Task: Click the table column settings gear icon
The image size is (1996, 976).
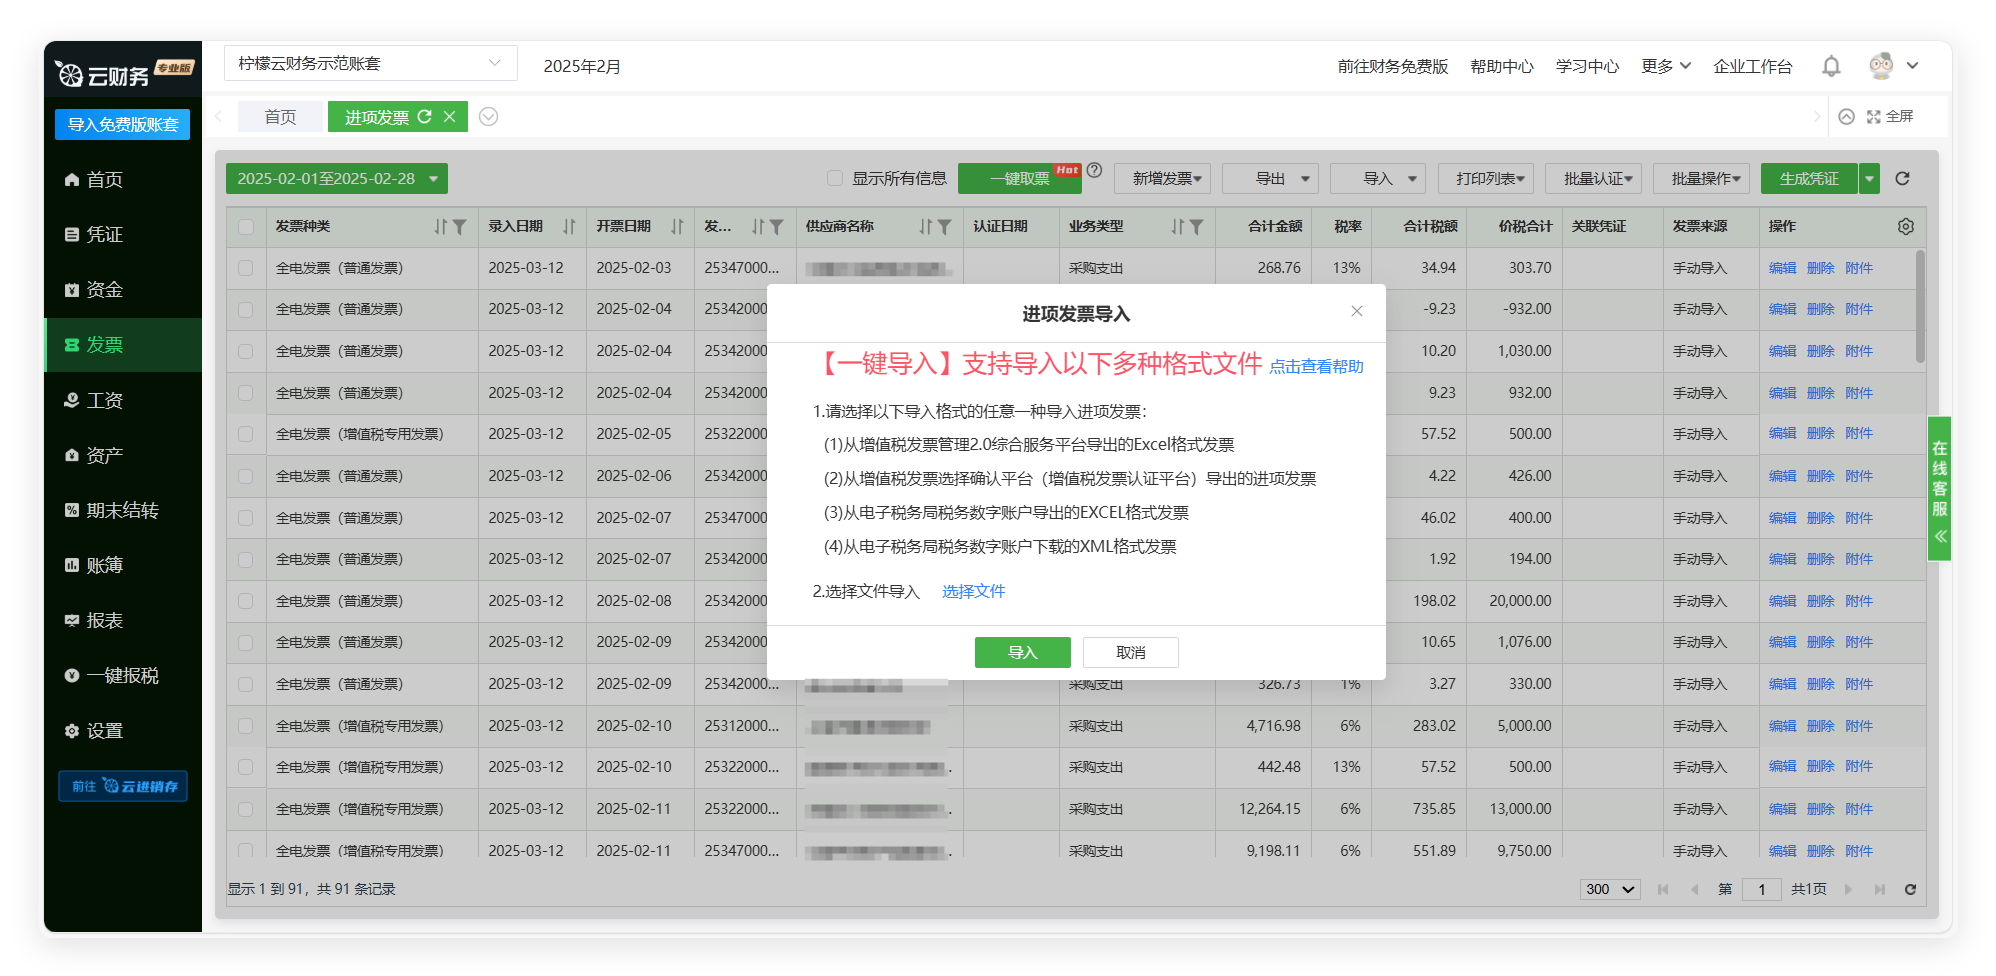Action: (x=1905, y=227)
